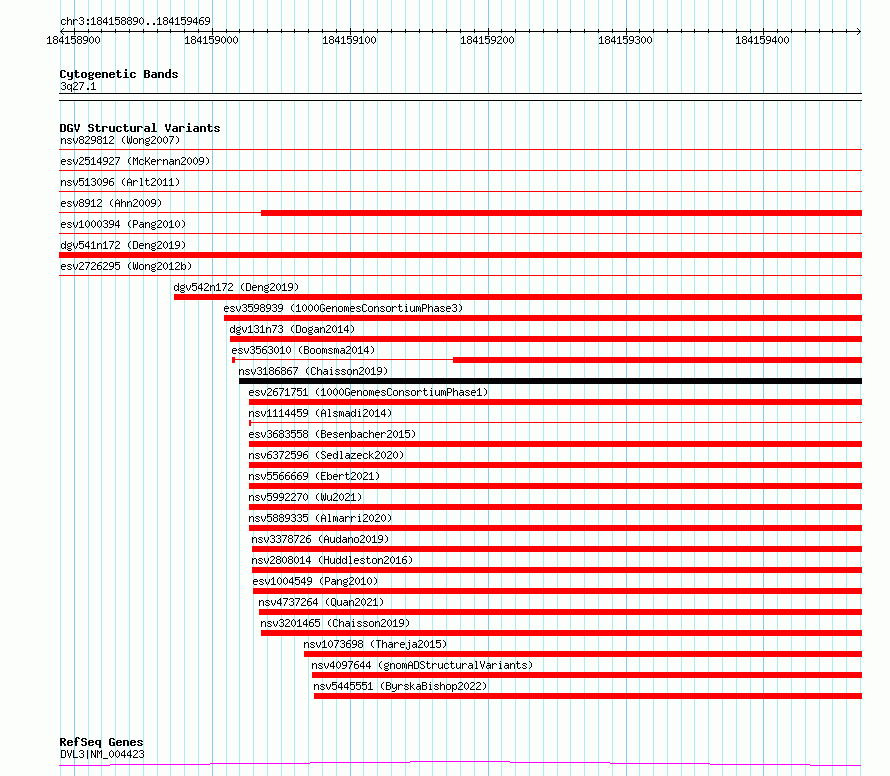The height and width of the screenshot is (776, 890).
Task: Select esv2671751 (1000GenomesConsortiumPhase1) label
Action: point(368,392)
